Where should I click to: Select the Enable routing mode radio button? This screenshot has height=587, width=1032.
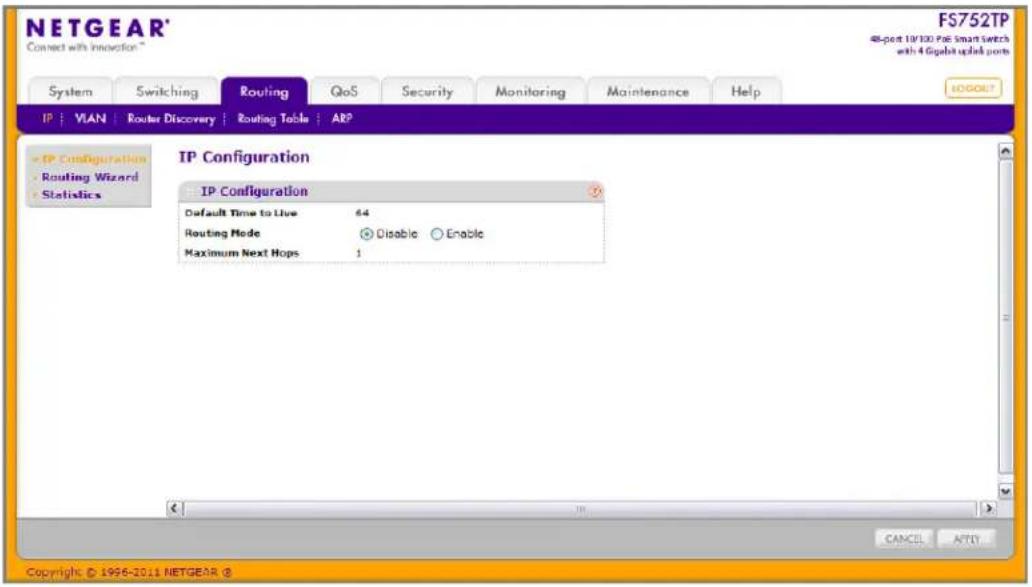click(x=437, y=234)
